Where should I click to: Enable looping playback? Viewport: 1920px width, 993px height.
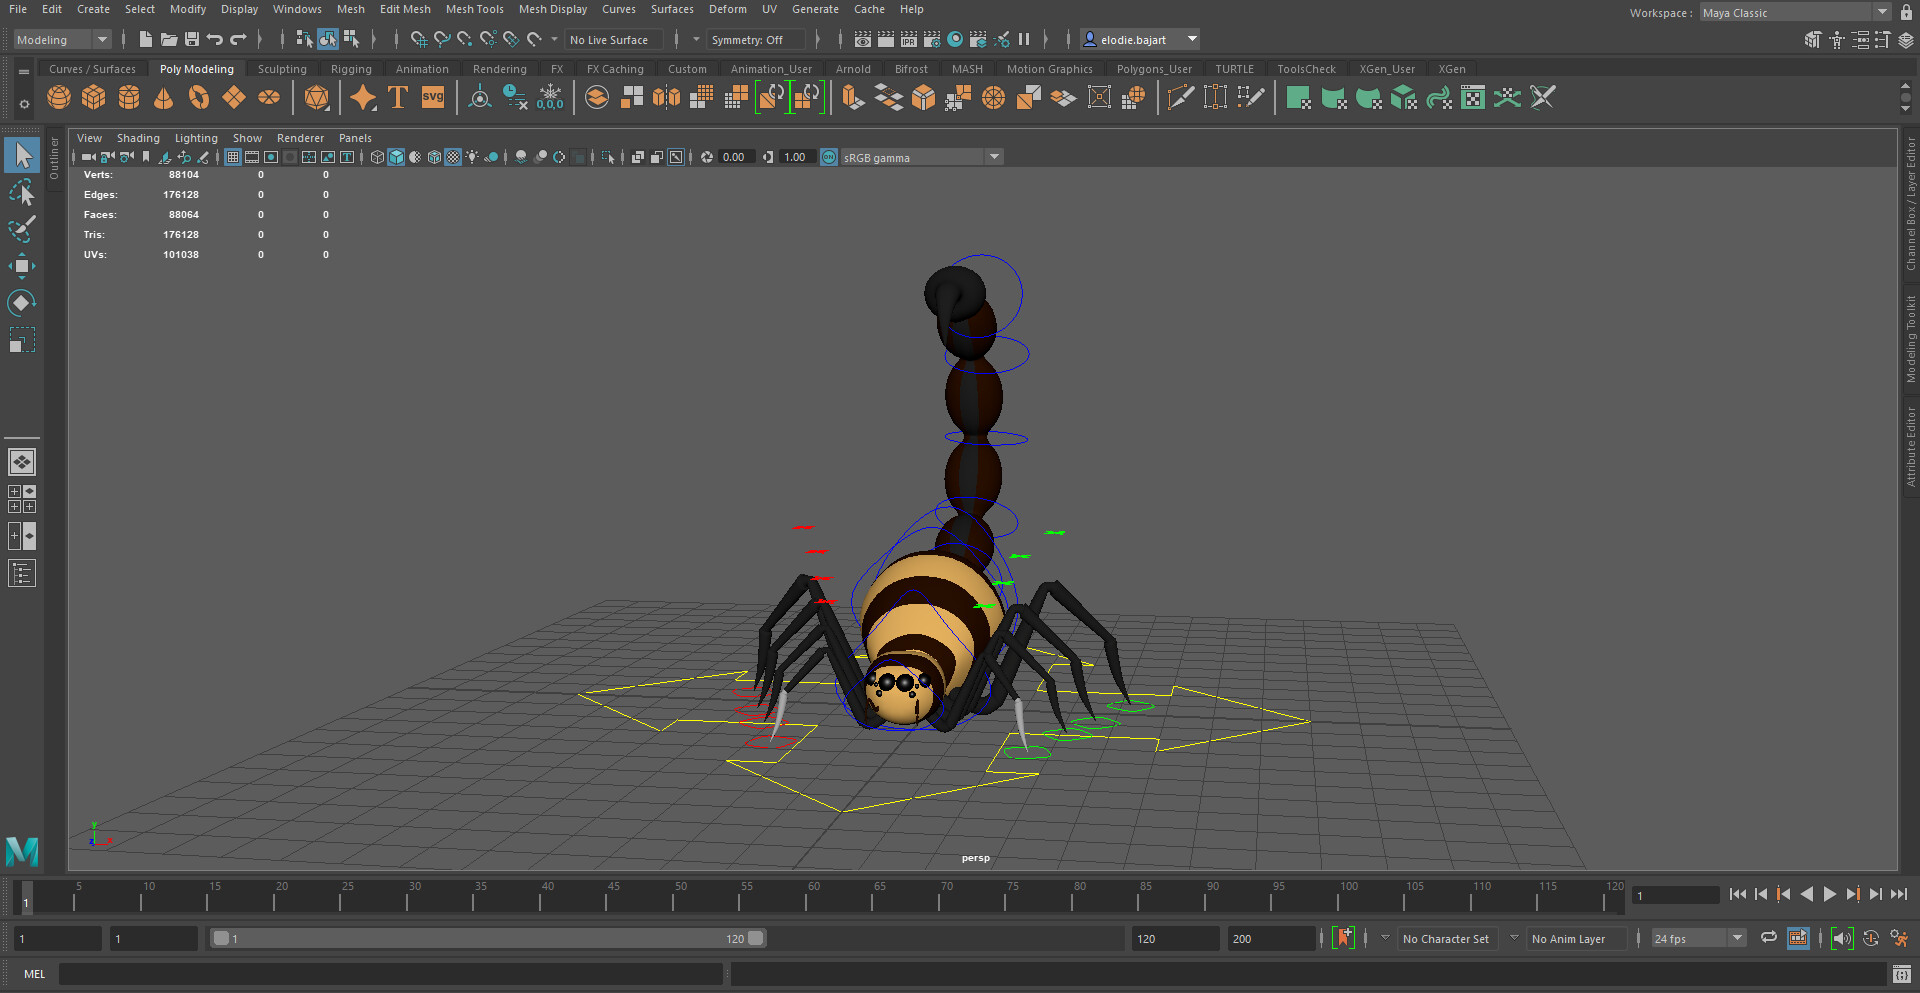pos(1768,938)
